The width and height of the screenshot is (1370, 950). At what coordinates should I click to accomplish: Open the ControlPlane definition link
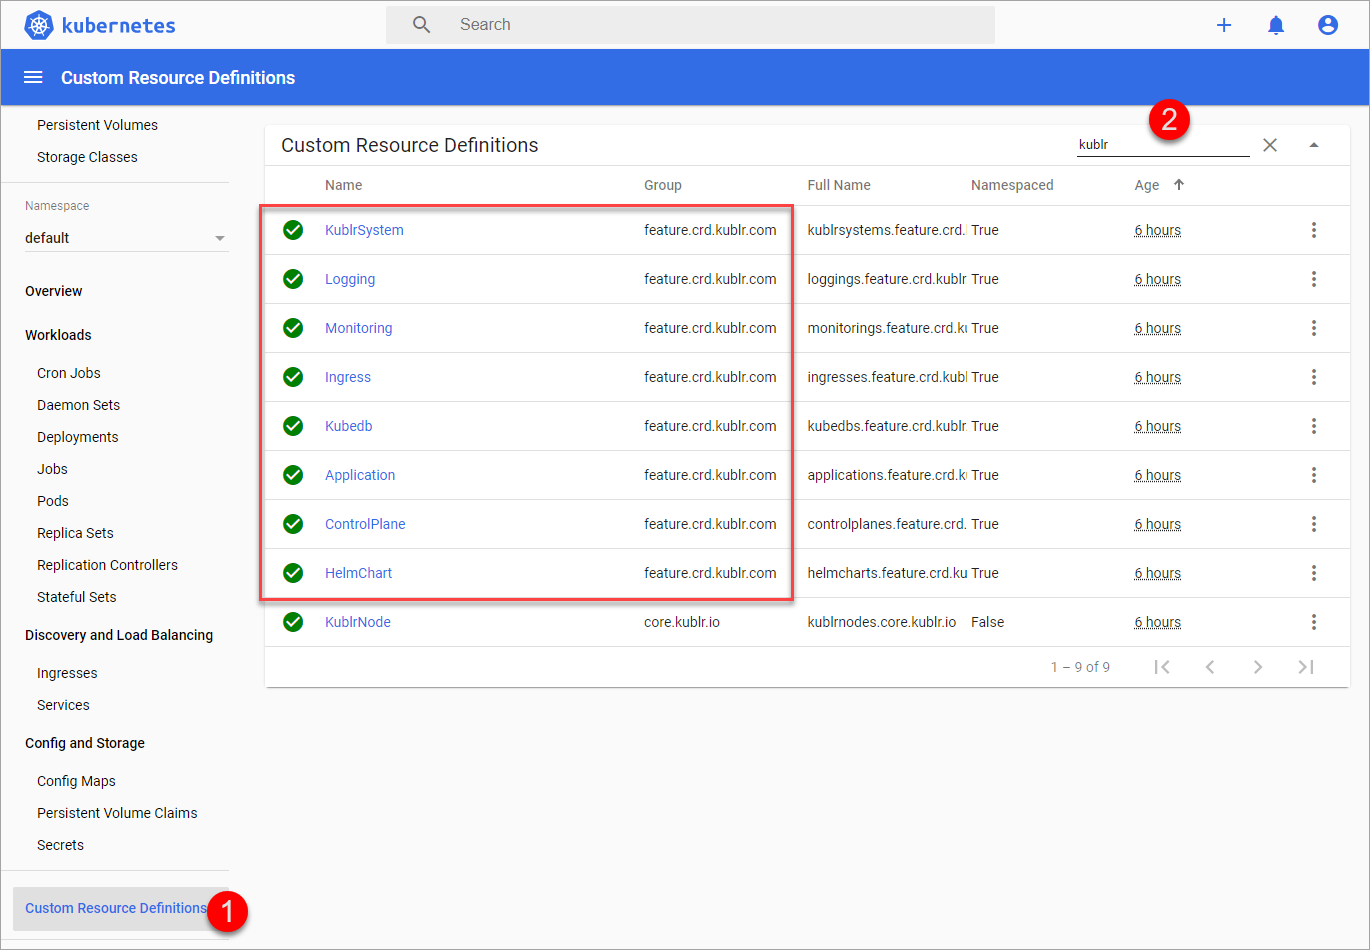tap(365, 524)
